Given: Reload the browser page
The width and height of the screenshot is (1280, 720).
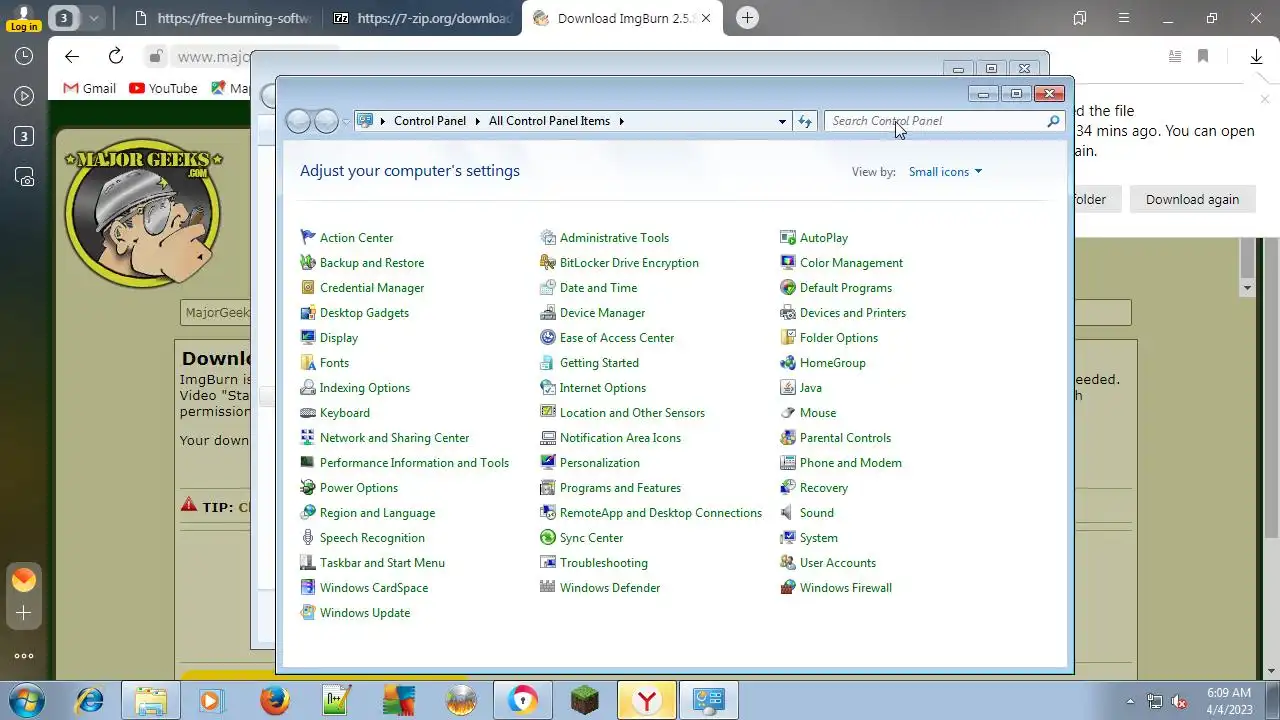Looking at the screenshot, I should [116, 56].
